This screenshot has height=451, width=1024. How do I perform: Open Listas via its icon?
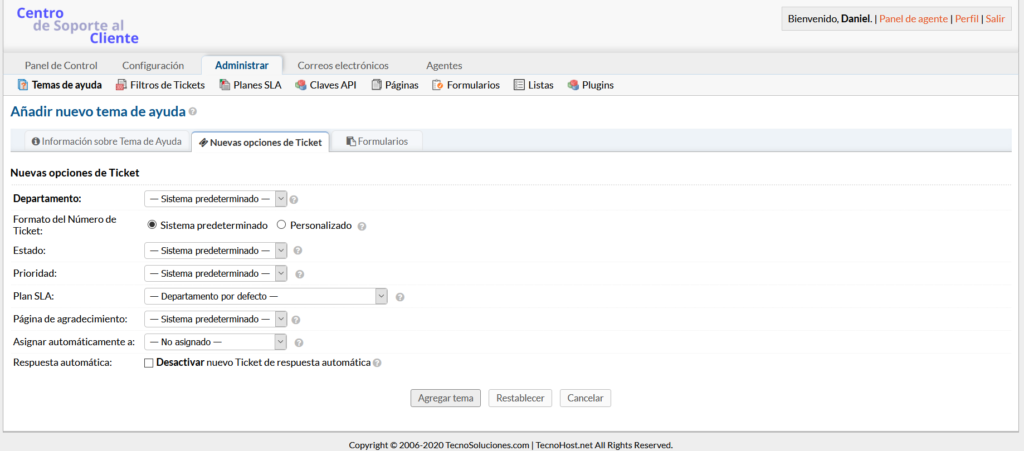click(x=519, y=85)
